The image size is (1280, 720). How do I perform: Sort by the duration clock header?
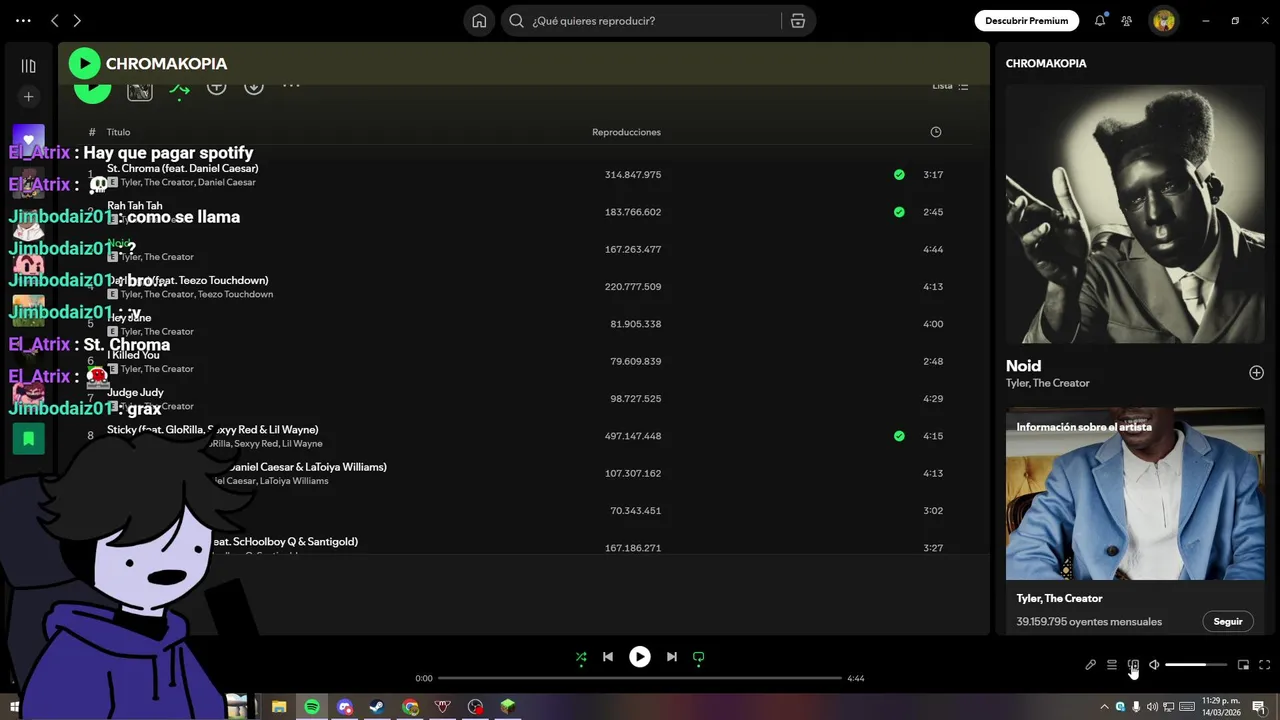coord(935,132)
